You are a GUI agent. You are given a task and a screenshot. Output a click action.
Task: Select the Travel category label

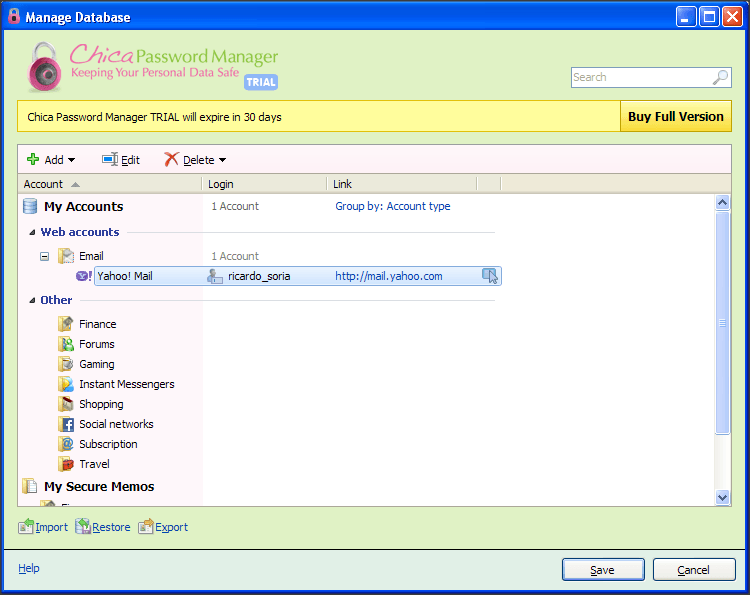tap(94, 464)
